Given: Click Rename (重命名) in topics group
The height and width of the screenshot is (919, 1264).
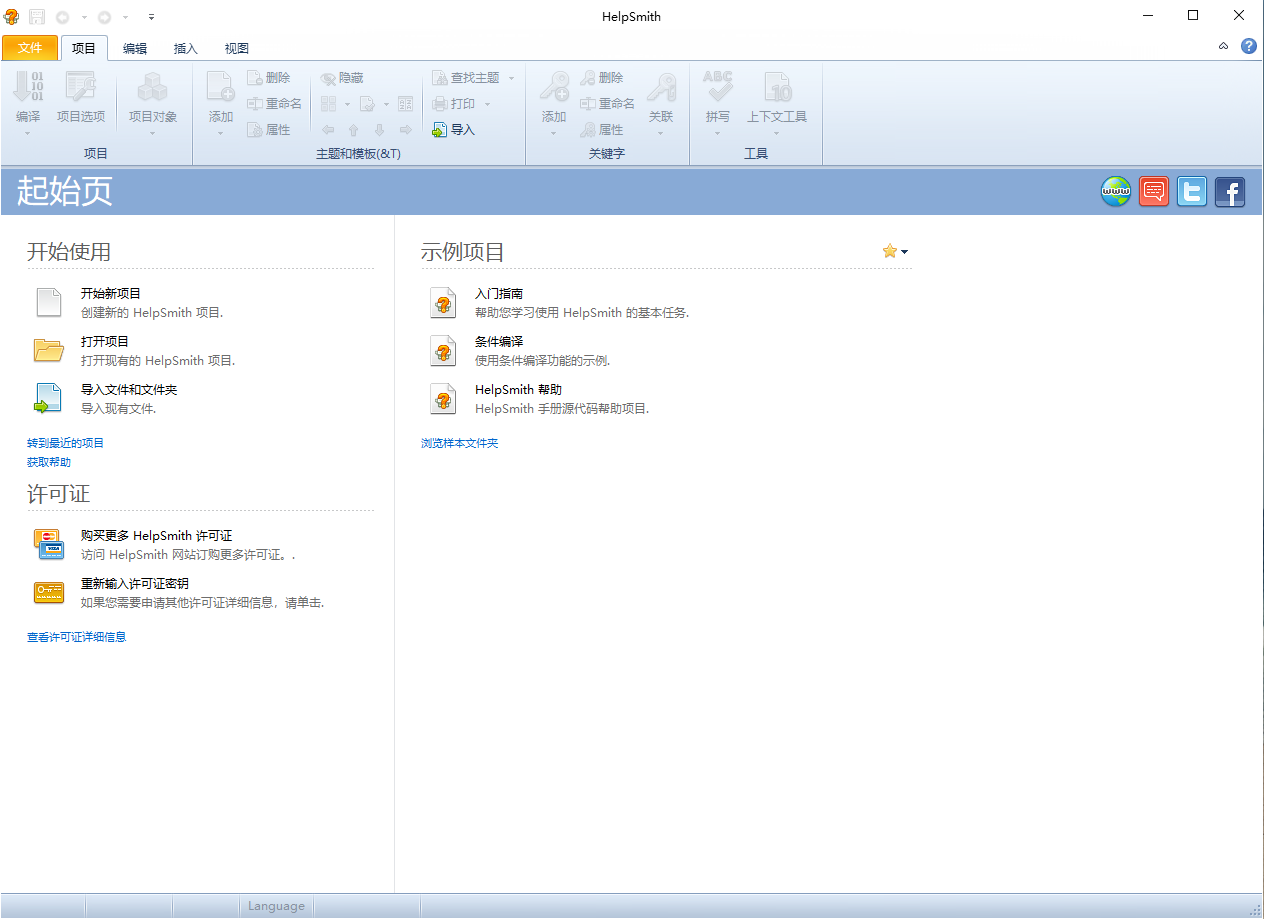Looking at the screenshot, I should (274, 104).
